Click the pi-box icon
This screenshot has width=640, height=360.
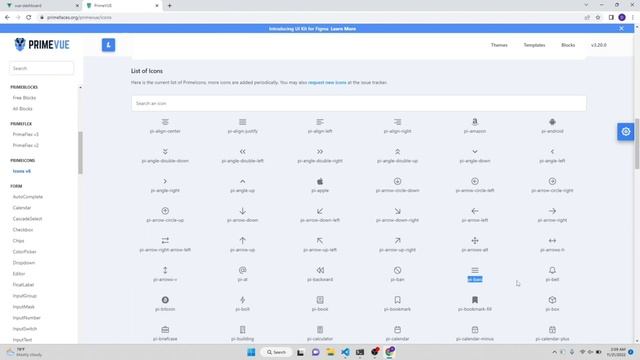pyautogui.click(x=552, y=300)
